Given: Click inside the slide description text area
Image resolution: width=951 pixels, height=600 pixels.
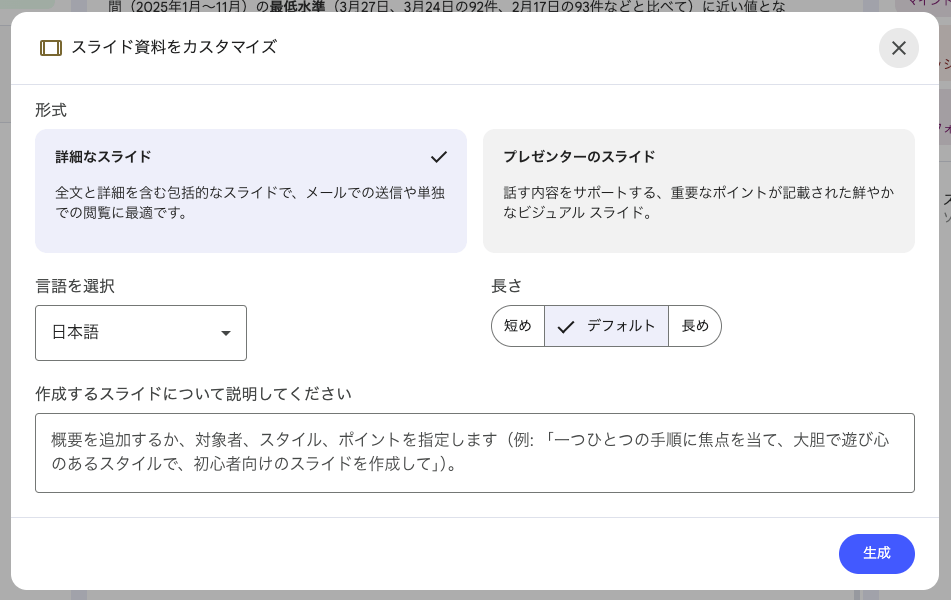Looking at the screenshot, I should [x=474, y=452].
